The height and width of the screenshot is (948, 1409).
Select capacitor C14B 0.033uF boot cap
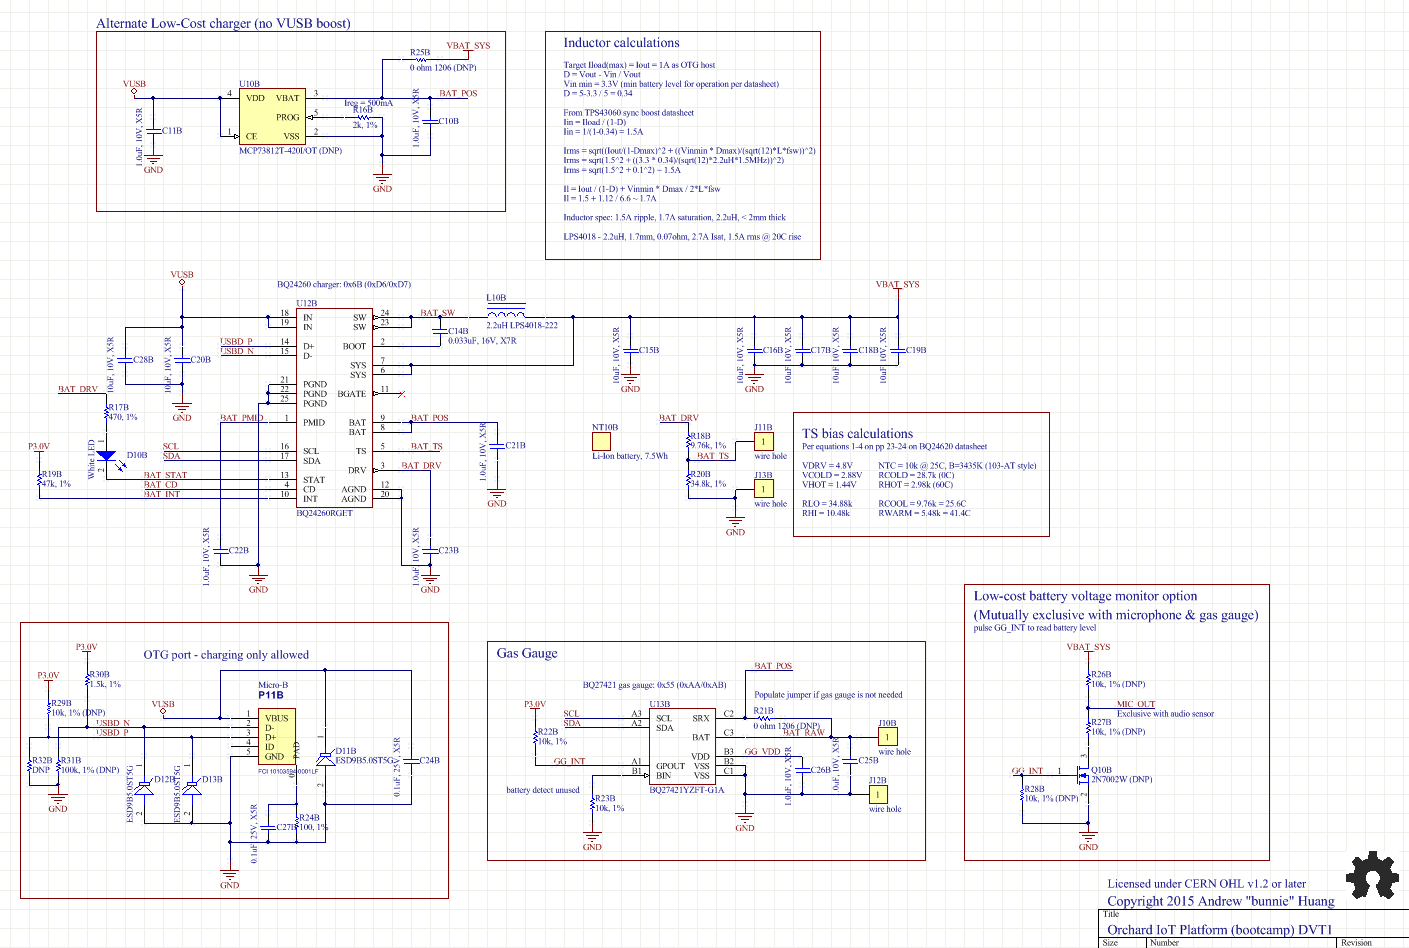coord(439,330)
